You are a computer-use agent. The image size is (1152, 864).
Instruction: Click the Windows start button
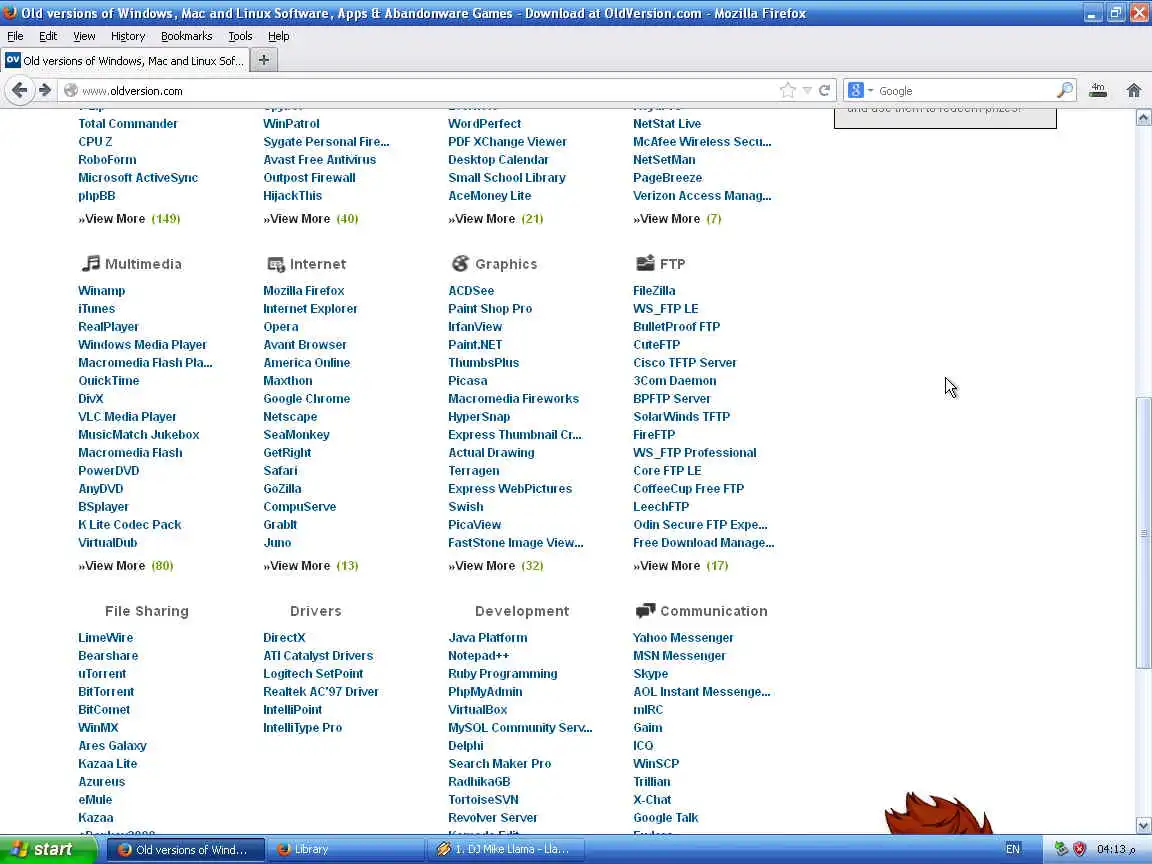48,849
